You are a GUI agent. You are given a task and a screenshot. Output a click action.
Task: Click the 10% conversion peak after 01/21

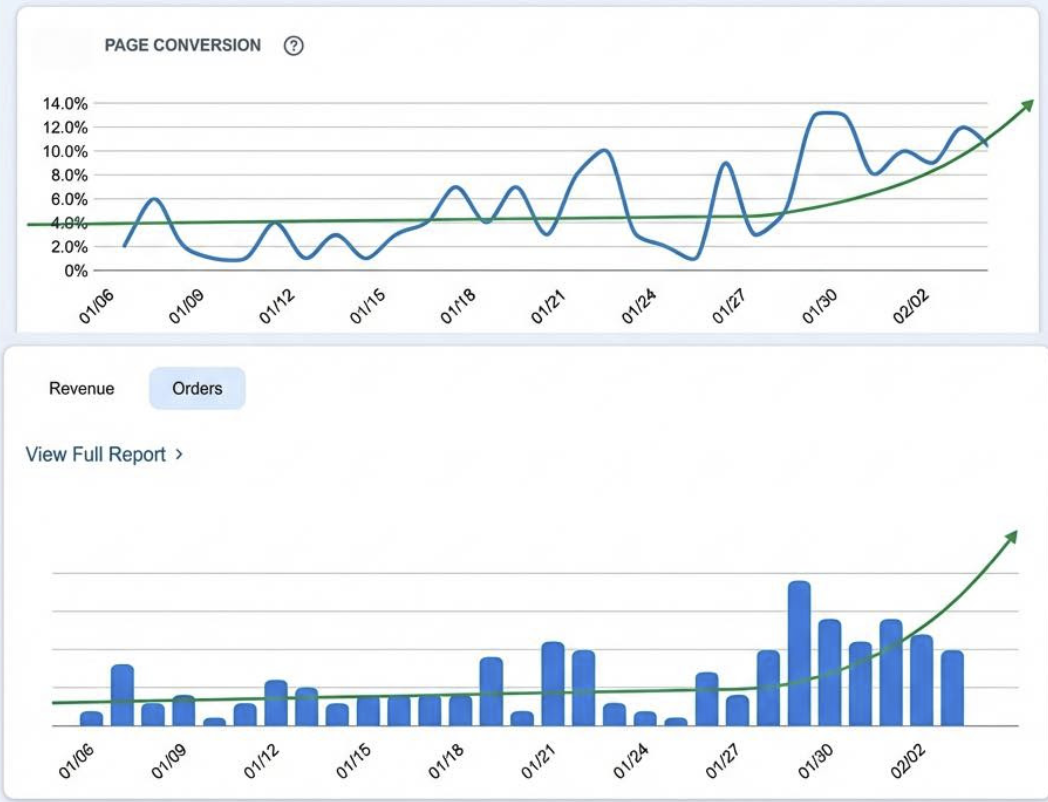(603, 151)
